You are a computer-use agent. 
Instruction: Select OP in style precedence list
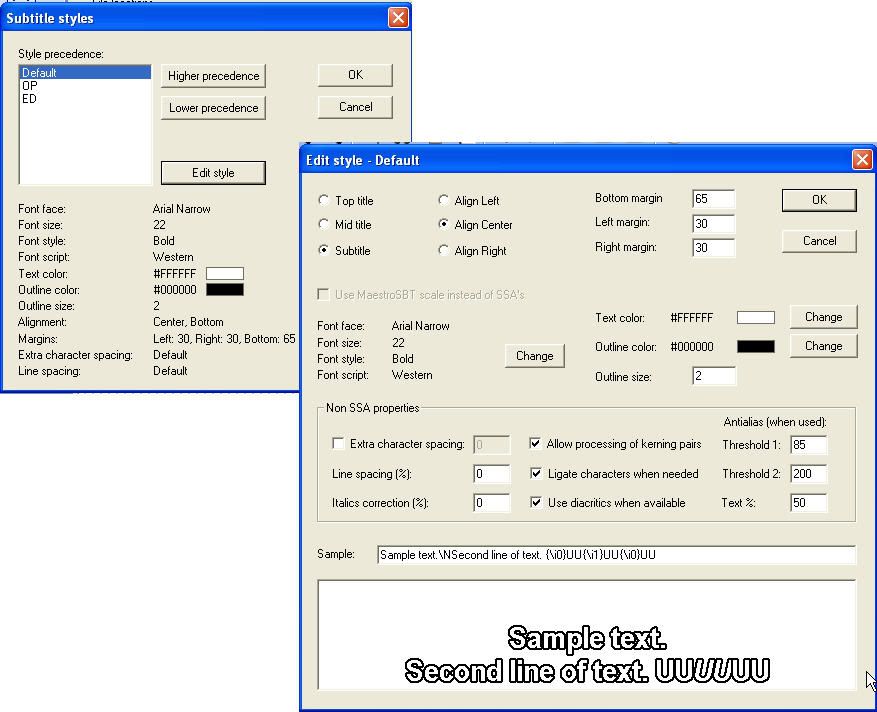[x=85, y=86]
